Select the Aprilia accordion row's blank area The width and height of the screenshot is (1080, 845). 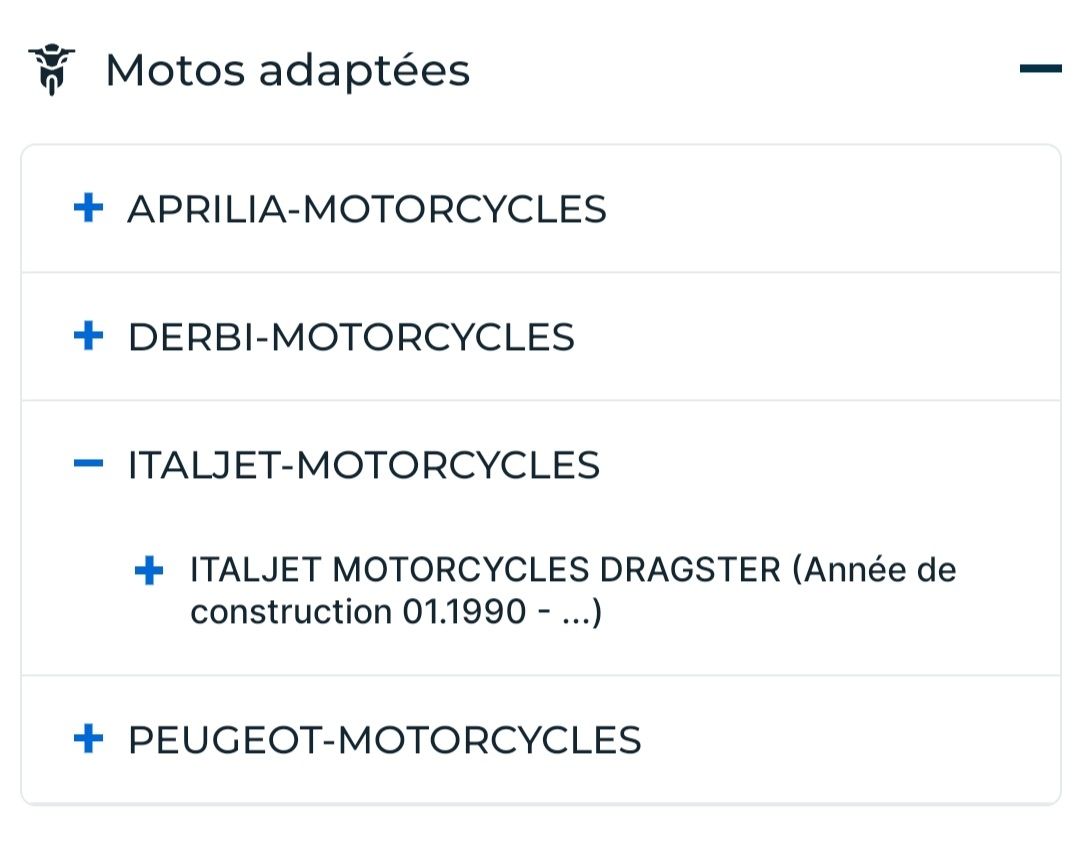830,209
